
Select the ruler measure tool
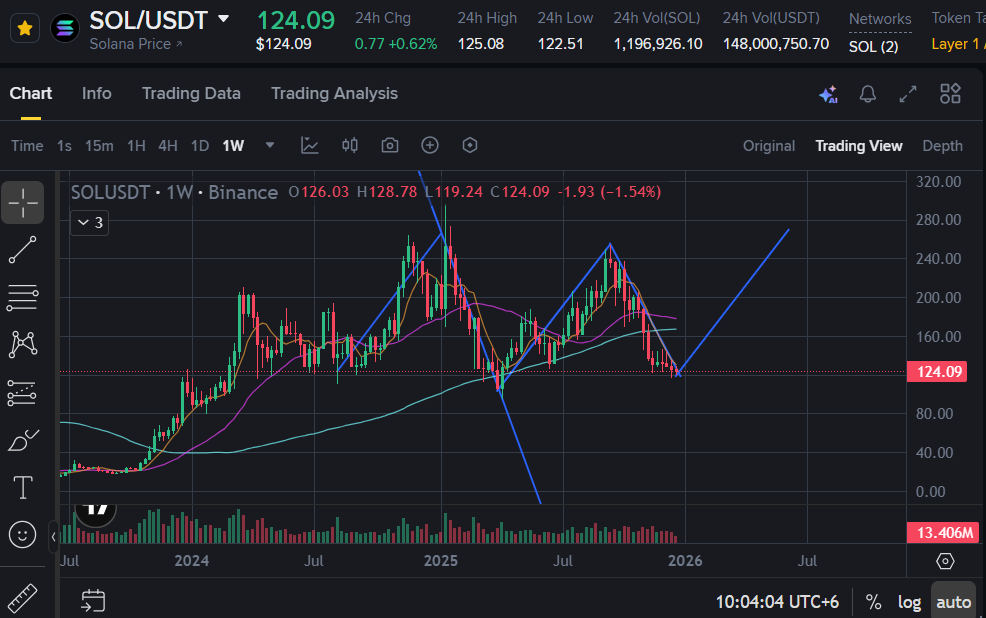pos(23,598)
